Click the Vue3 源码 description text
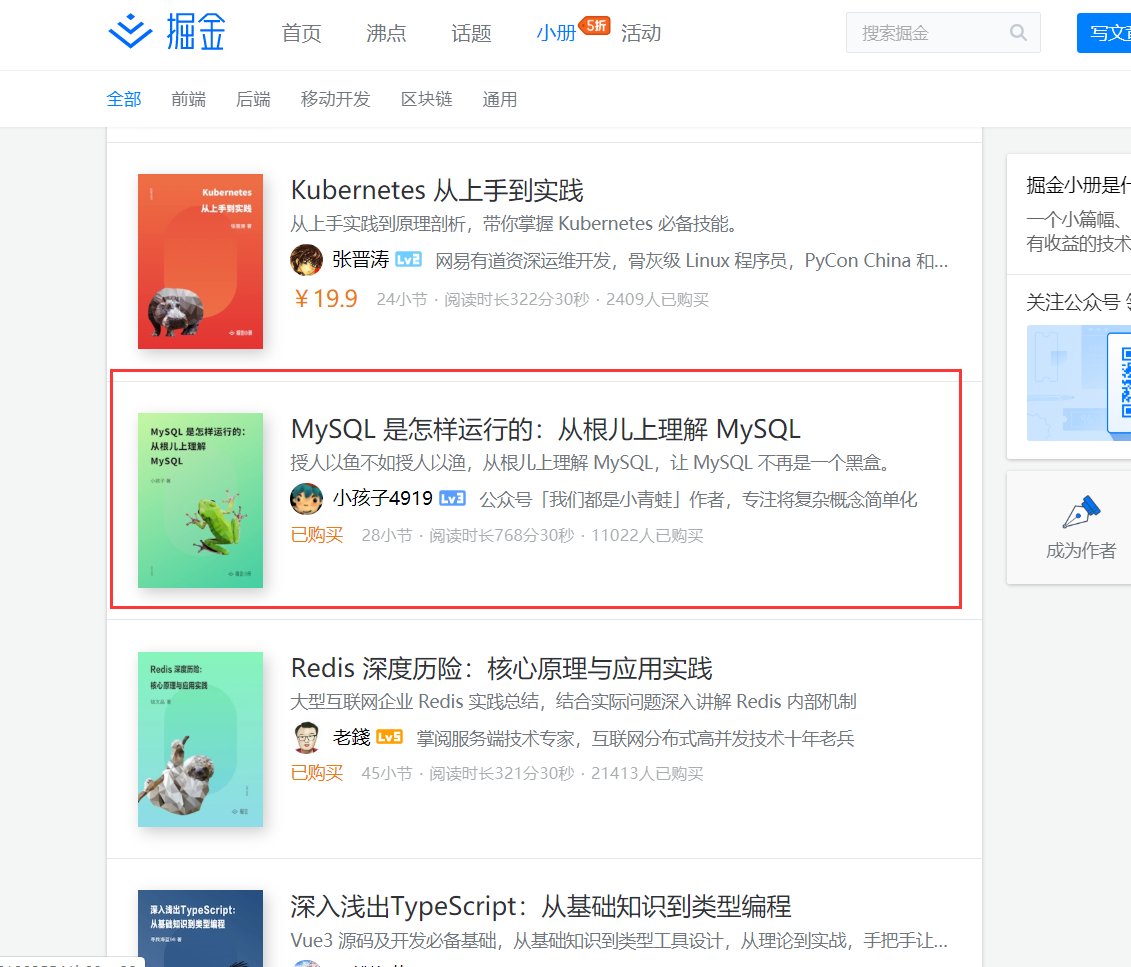 pos(619,940)
